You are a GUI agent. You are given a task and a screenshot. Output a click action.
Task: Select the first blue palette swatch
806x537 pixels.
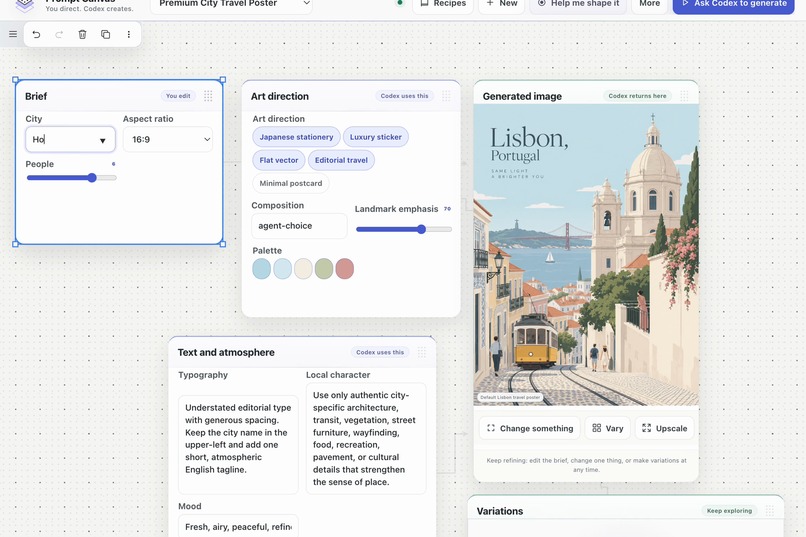click(x=262, y=269)
